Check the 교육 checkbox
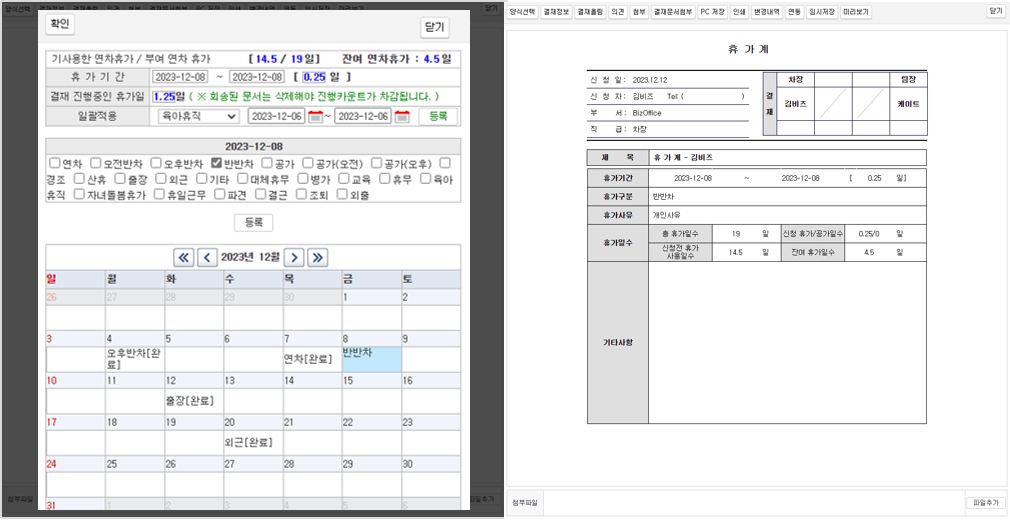This screenshot has height=521, width=1010. coord(345,178)
